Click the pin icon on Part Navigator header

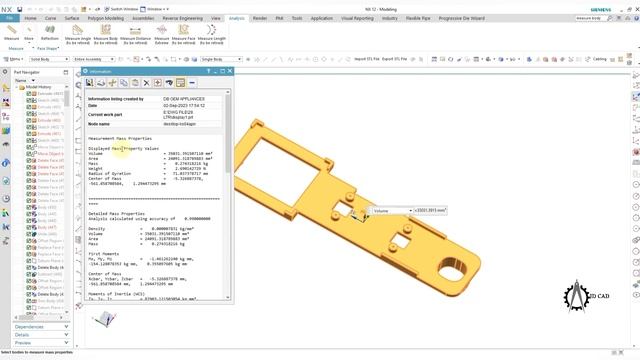pos(66,72)
